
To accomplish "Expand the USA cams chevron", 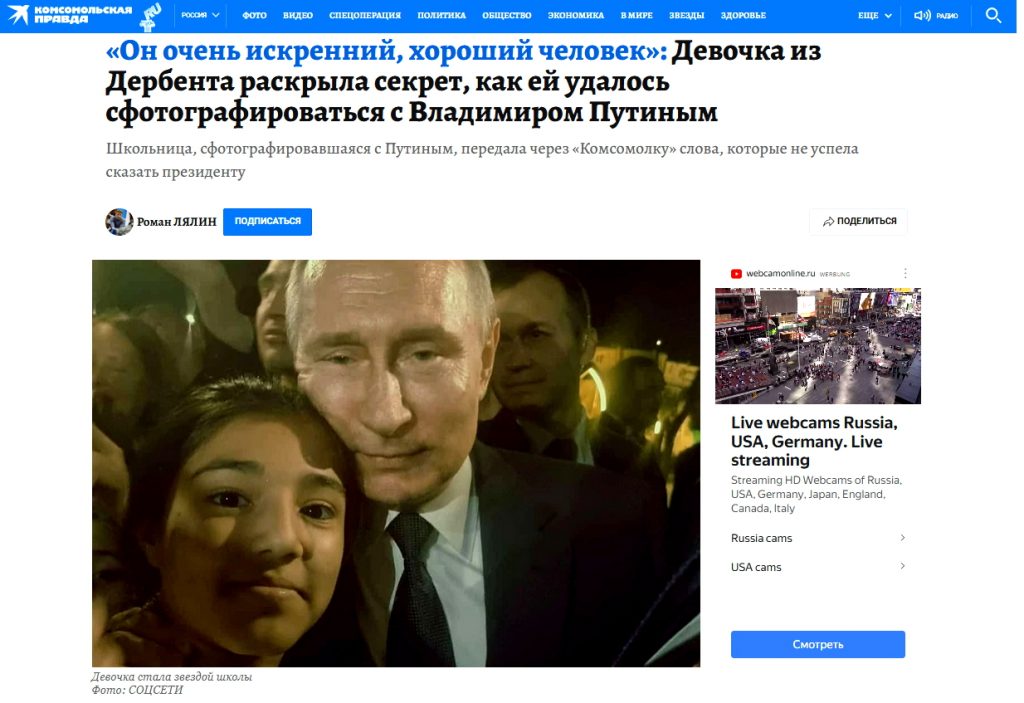I will point(903,566).
